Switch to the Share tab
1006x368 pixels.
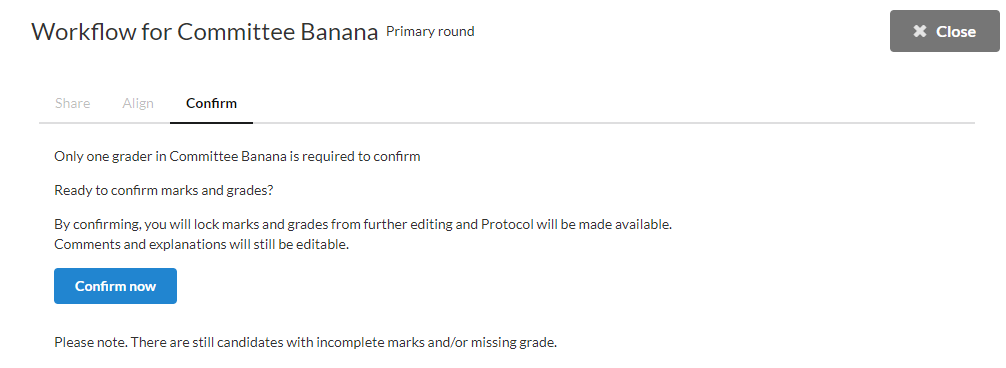72,103
